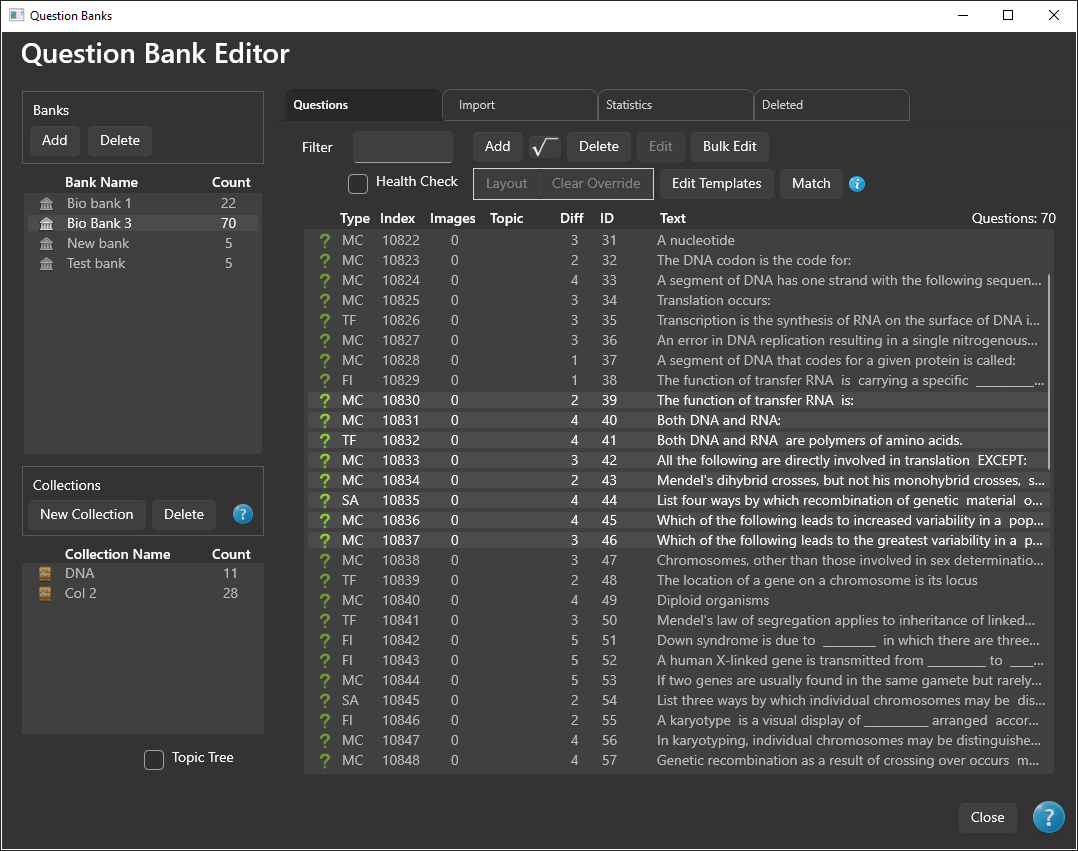Viewport: 1078px width, 851px height.
Task: Click the bank icon for Test bank
Action: [47, 263]
